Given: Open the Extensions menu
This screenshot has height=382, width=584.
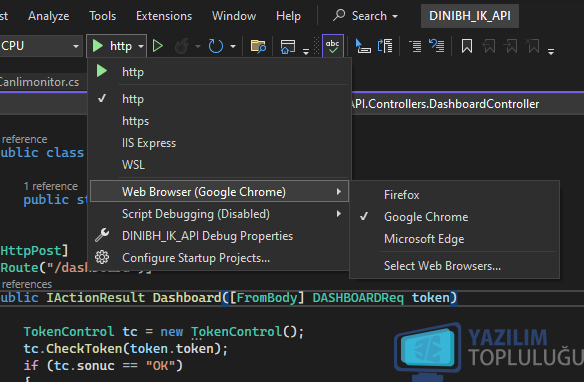Looking at the screenshot, I should (164, 16).
